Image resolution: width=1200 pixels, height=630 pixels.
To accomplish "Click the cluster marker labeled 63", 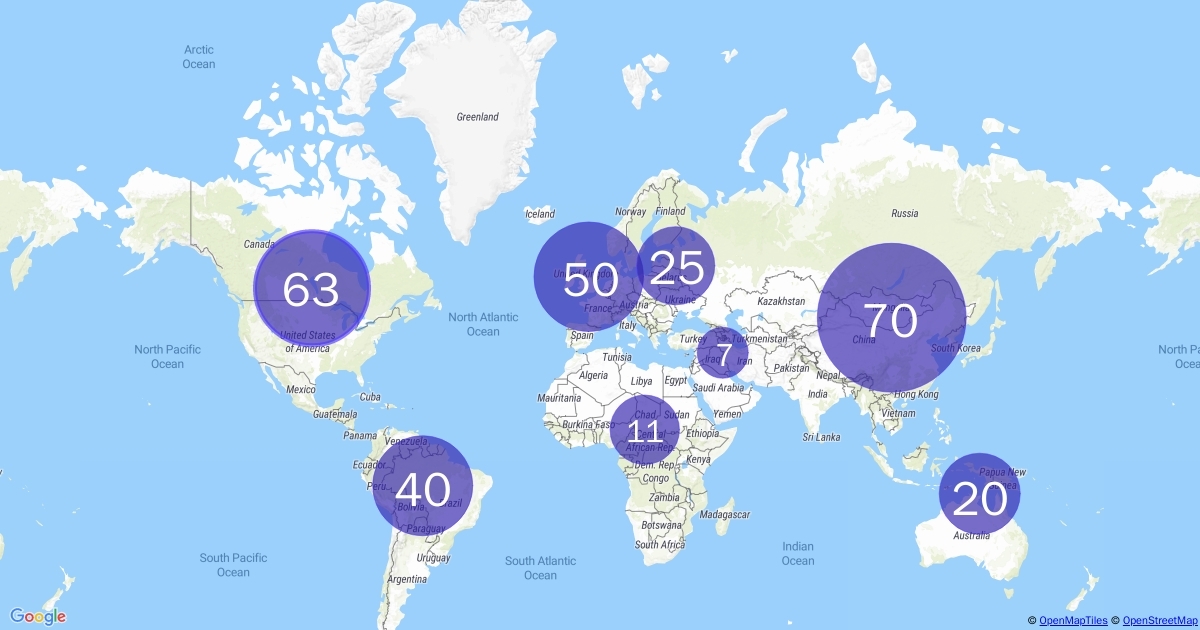I will pos(312,288).
